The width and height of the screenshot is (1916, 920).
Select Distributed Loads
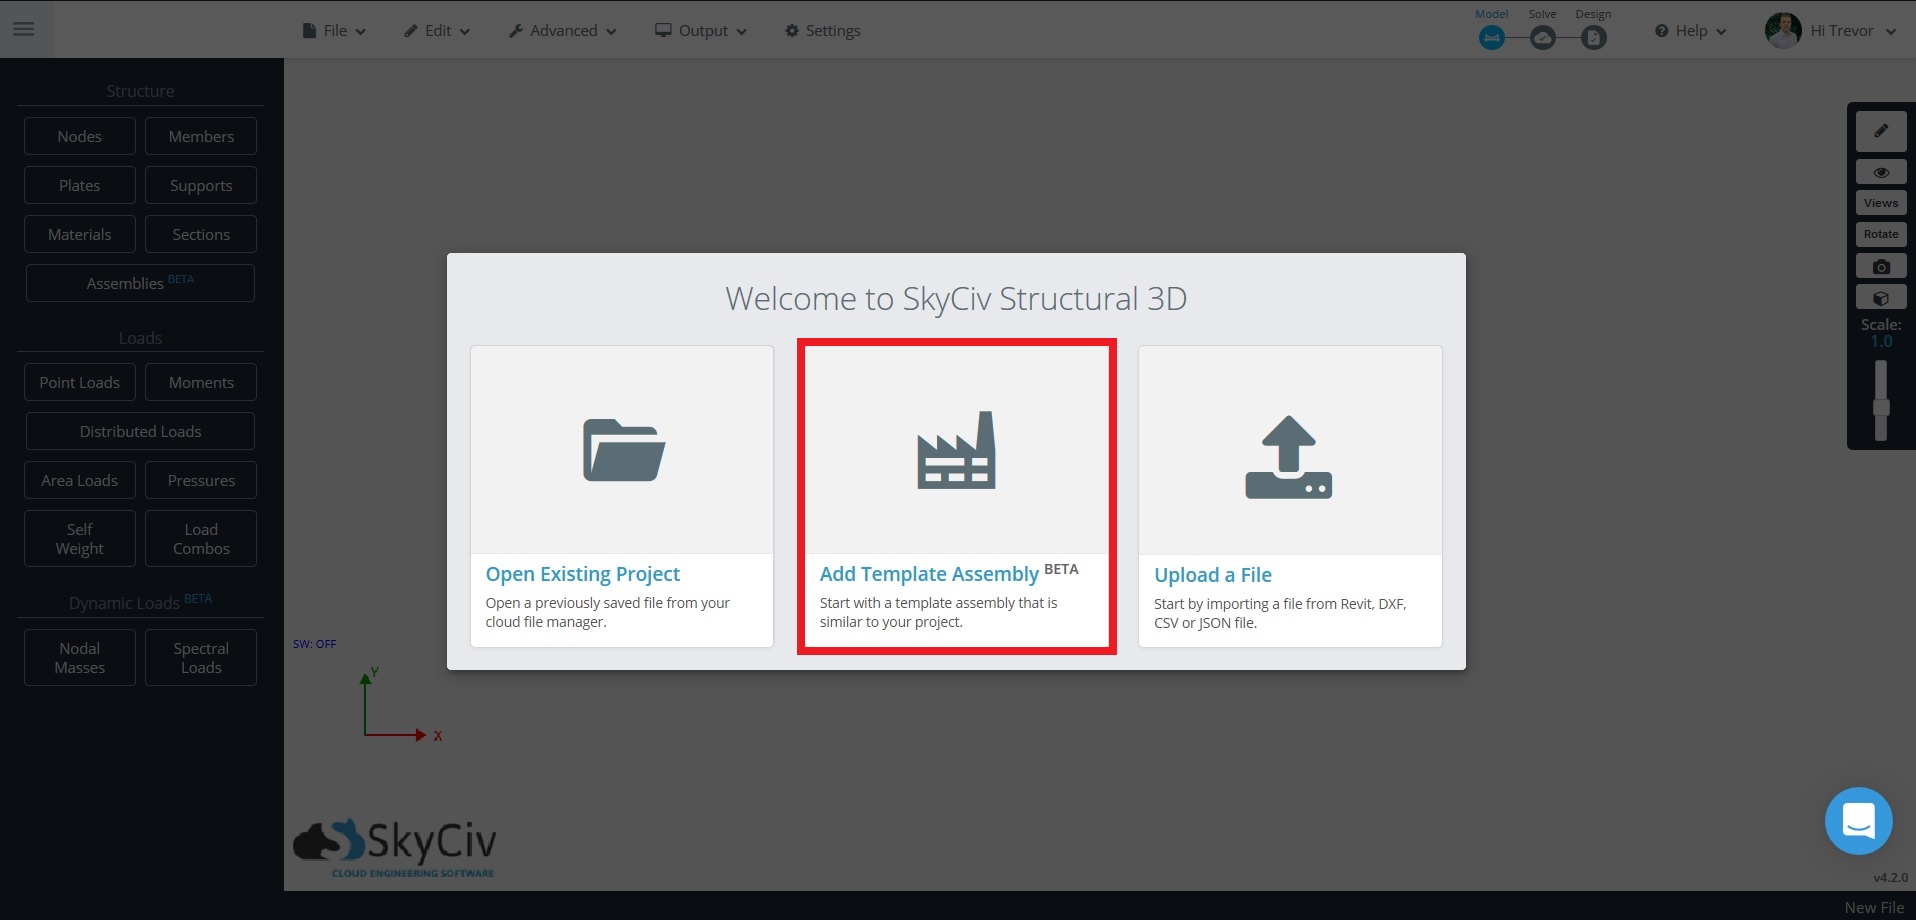tap(140, 431)
